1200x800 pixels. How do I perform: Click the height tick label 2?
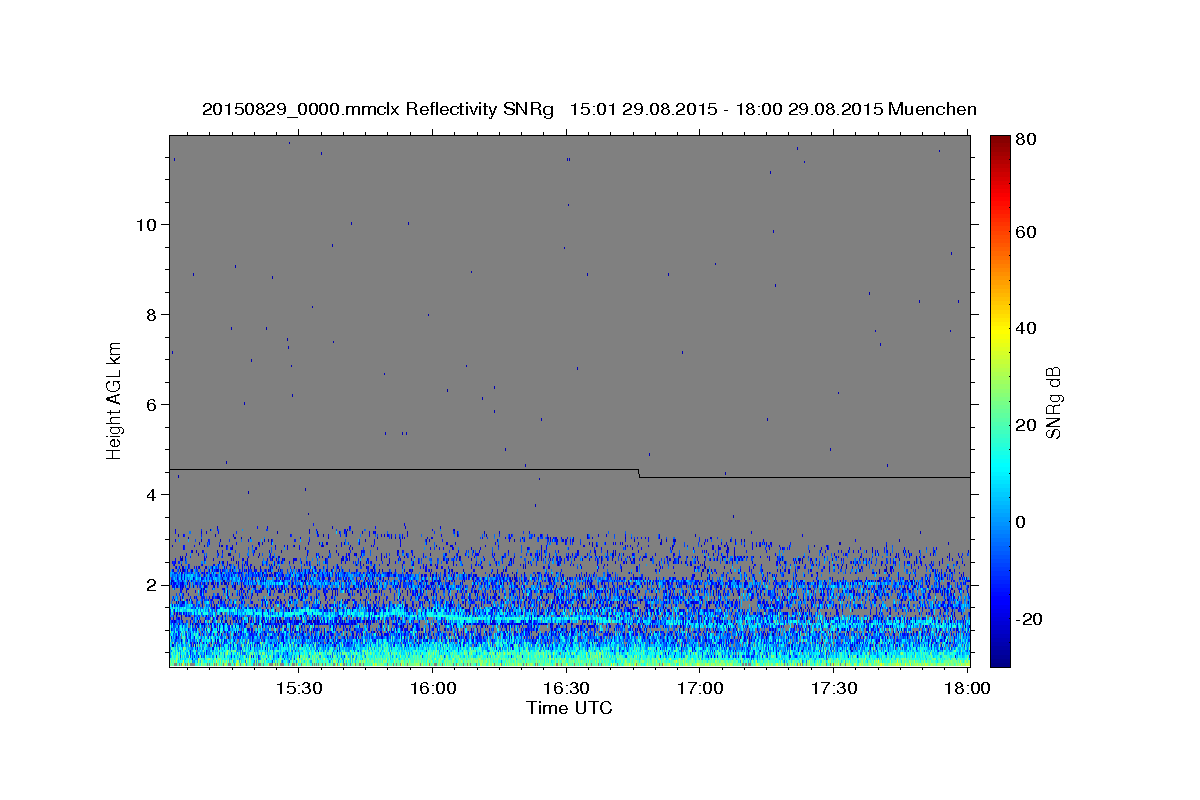(x=149, y=585)
